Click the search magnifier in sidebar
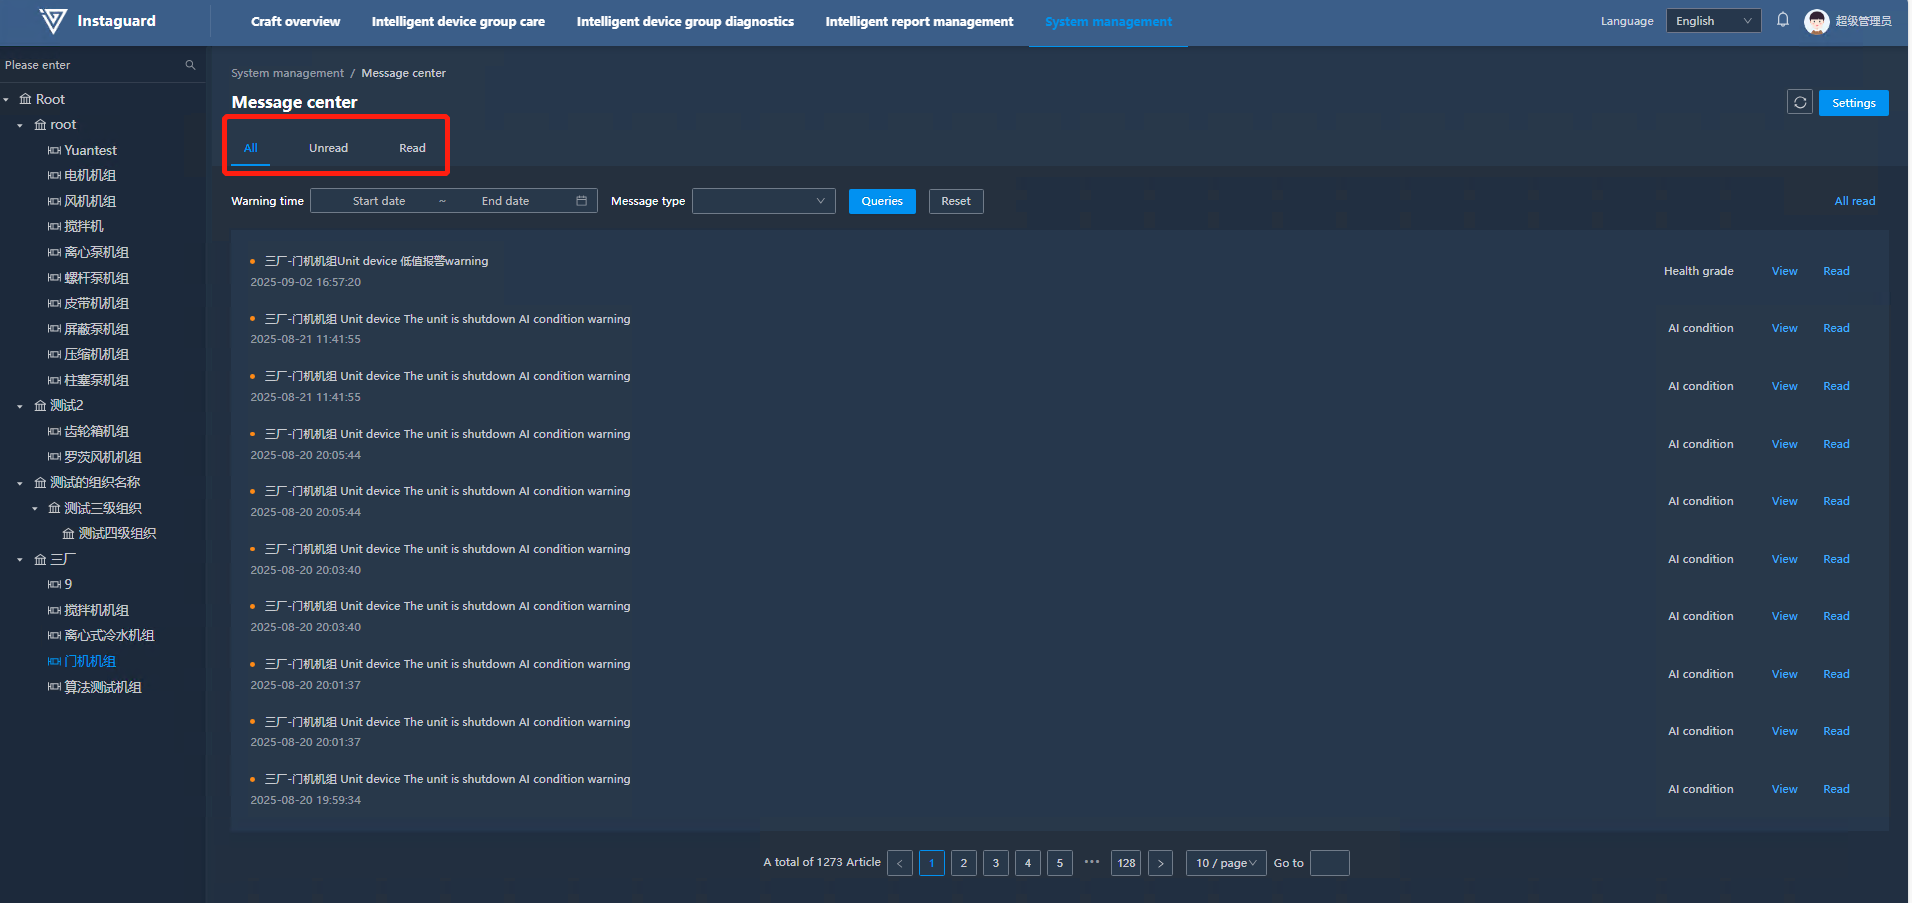Viewport: 1912px width, 903px height. [190, 65]
